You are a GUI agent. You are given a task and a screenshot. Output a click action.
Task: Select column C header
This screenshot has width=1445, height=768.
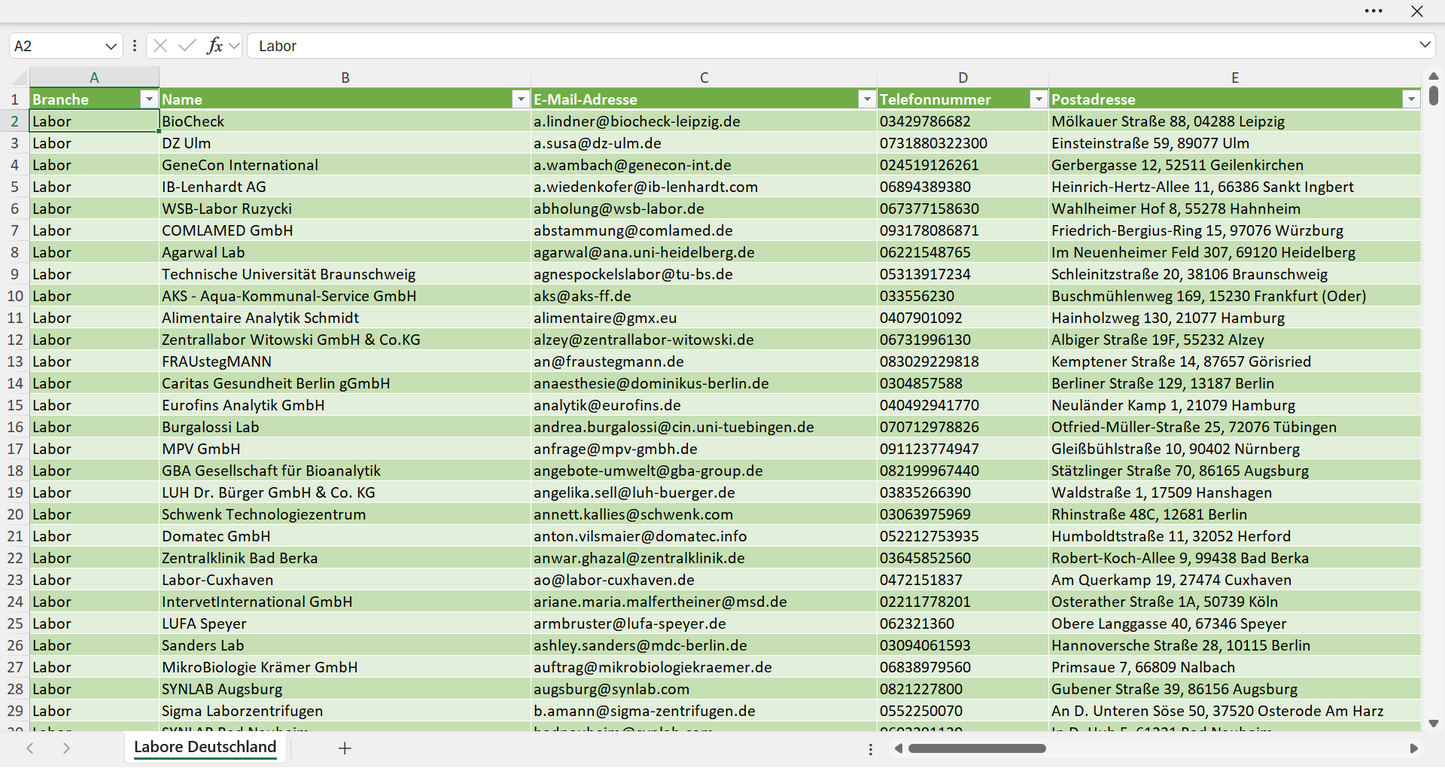(704, 77)
